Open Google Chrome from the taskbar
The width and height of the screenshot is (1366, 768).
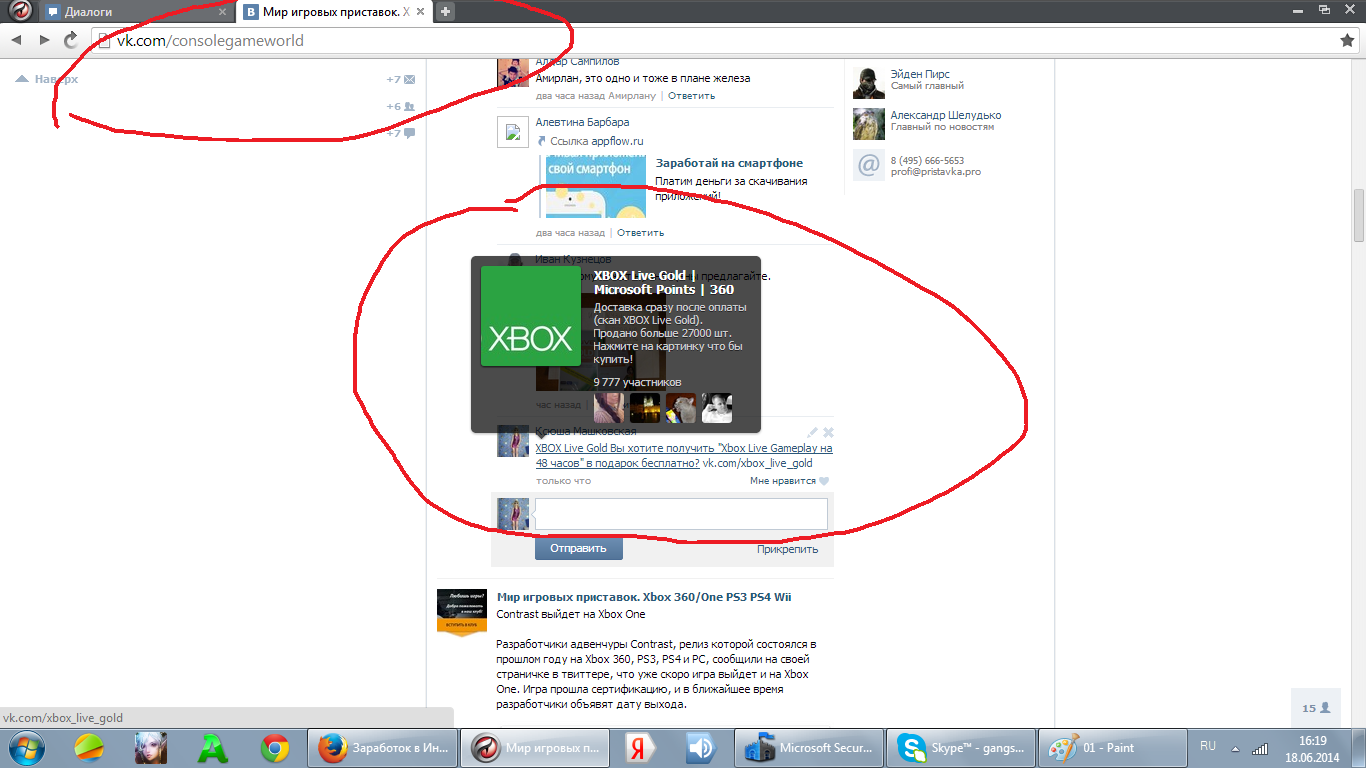275,748
